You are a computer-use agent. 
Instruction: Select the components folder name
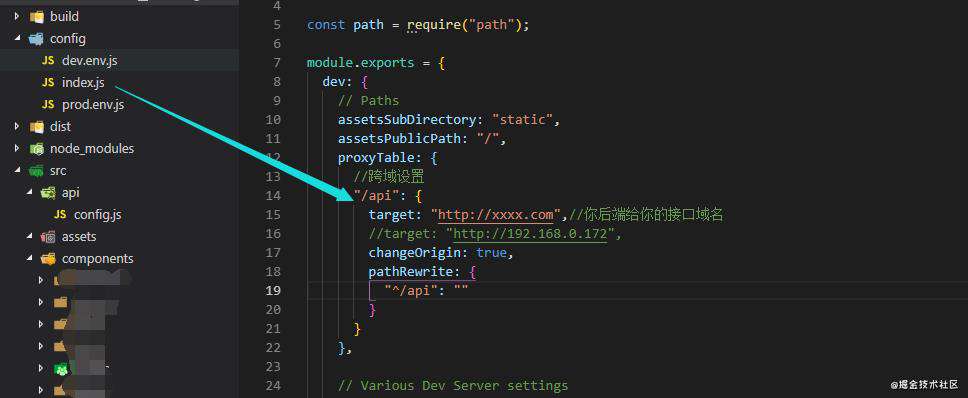pyautogui.click(x=98, y=259)
